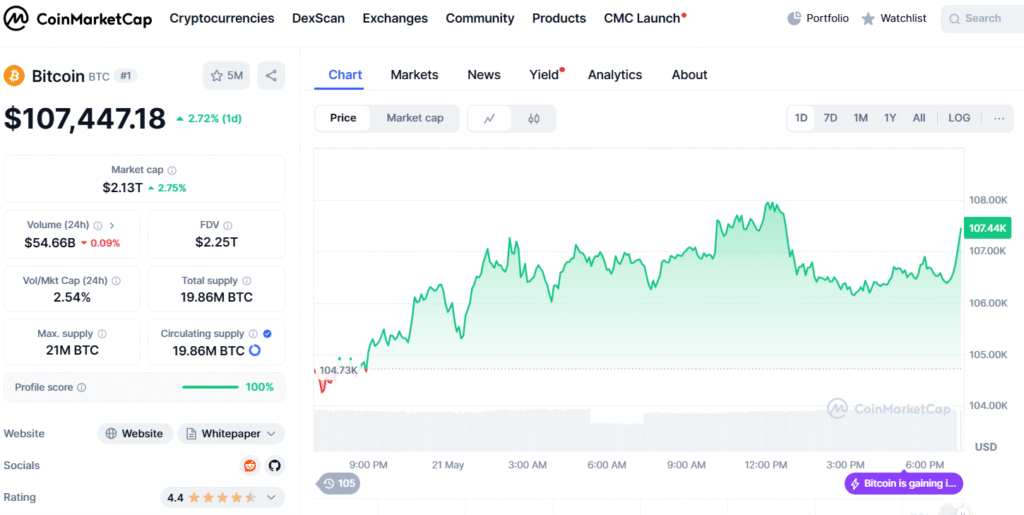Select the 1M time range
Screen dimensions: 1024x515
860,118
